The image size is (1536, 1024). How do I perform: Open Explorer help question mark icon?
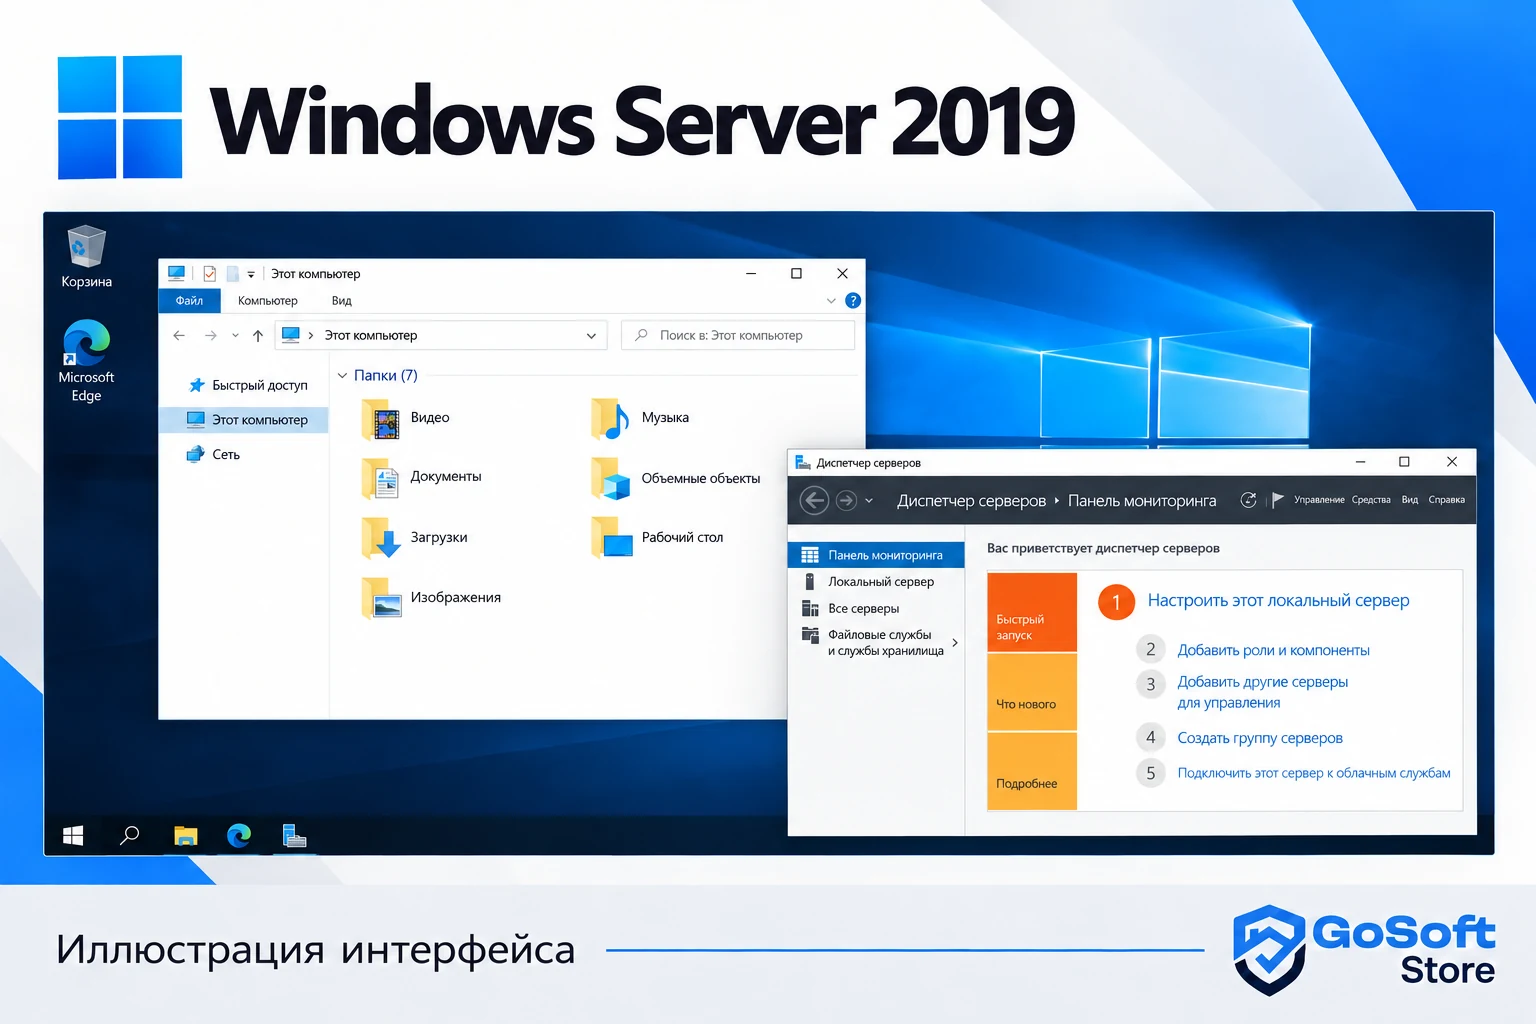tap(853, 300)
